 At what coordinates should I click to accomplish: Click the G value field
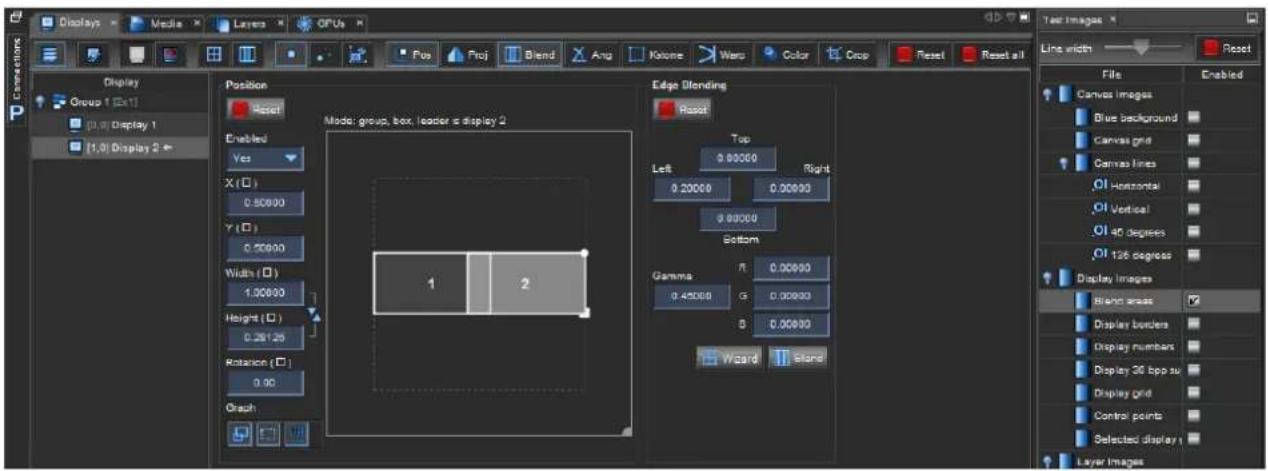(791, 296)
